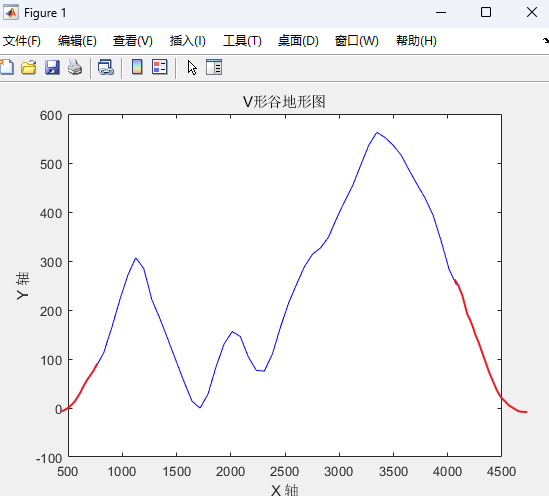Open the 插入(I) menu
This screenshot has width=549, height=496.
[188, 41]
